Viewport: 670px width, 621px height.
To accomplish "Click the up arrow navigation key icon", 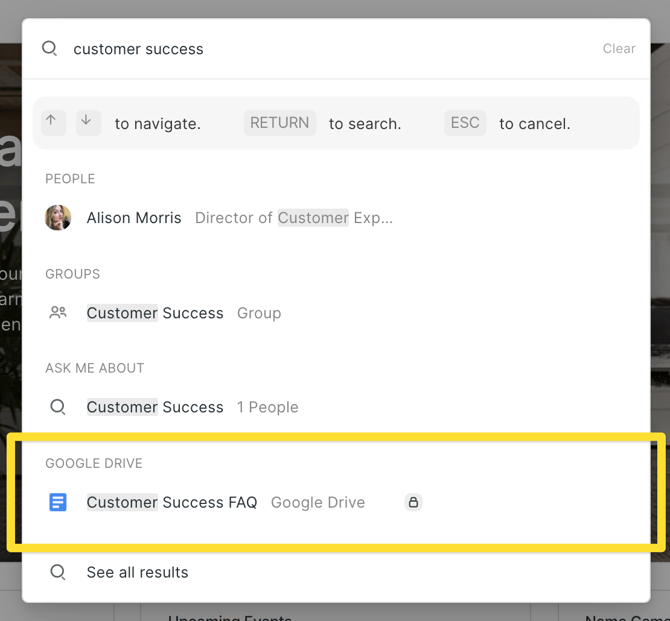I will tap(53, 122).
